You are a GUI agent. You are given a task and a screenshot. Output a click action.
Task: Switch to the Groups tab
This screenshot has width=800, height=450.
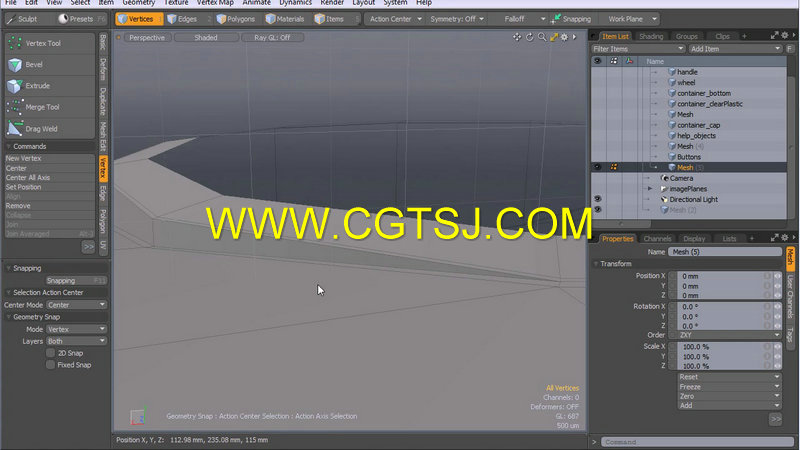coord(686,36)
